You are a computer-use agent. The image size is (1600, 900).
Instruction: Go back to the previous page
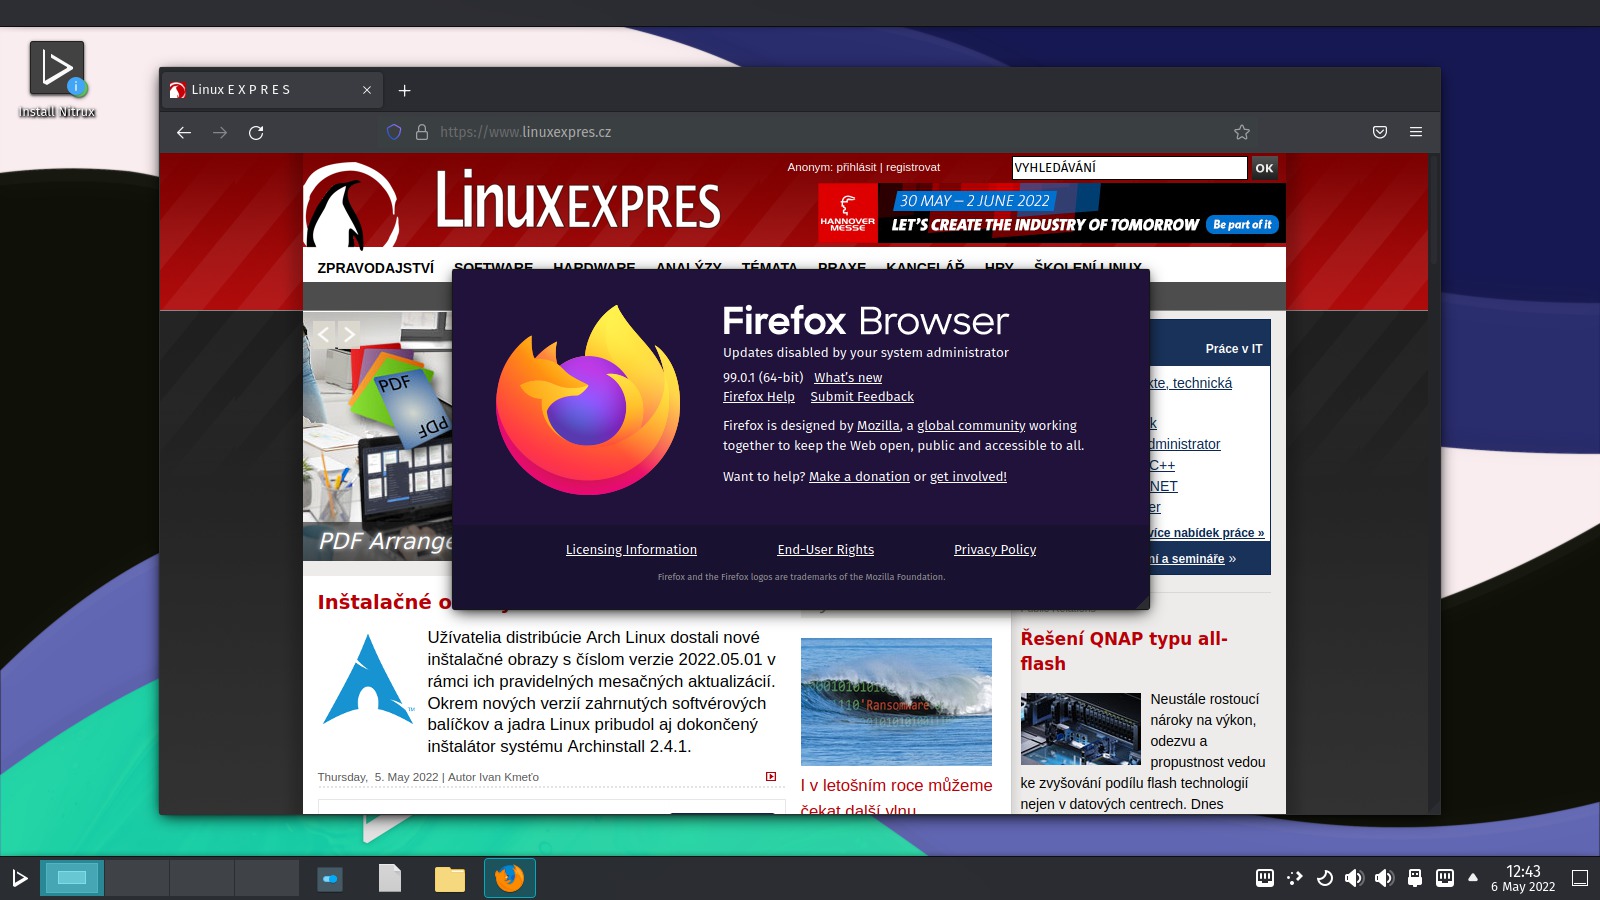tap(184, 132)
